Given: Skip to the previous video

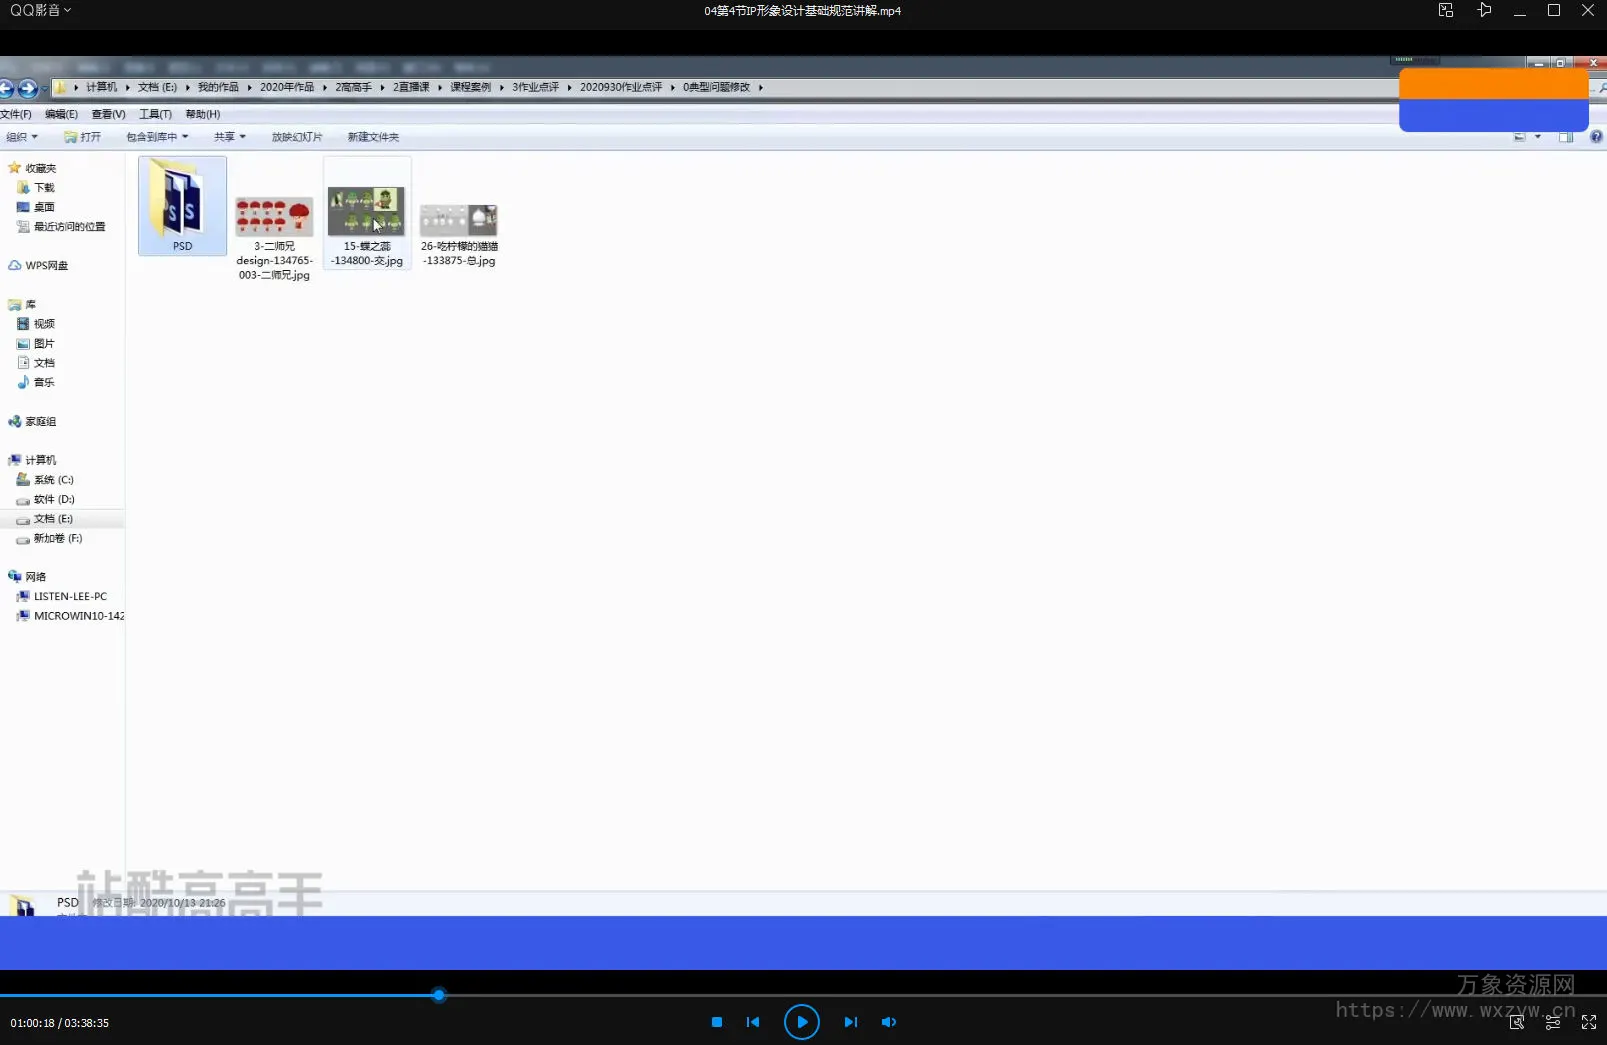Looking at the screenshot, I should (753, 1022).
